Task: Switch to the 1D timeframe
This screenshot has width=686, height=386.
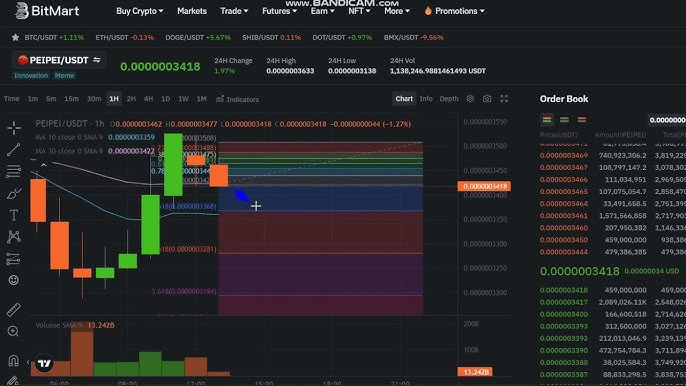Action: tap(165, 99)
